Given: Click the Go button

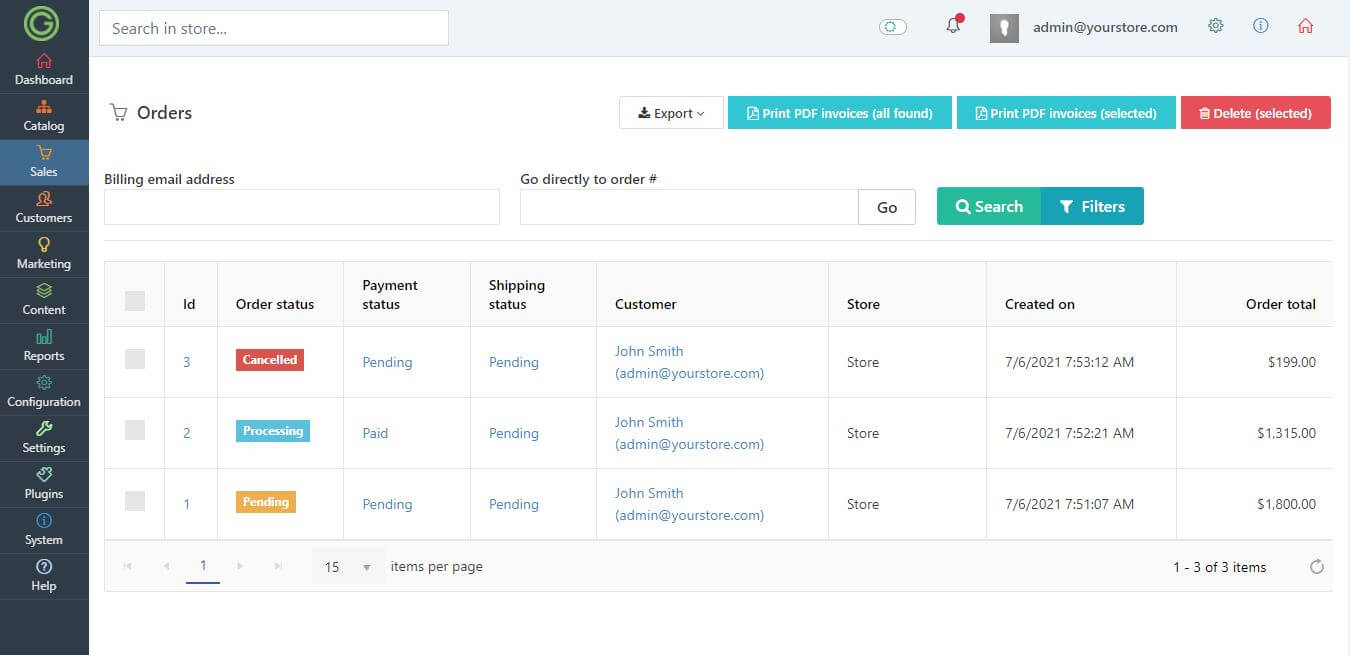Looking at the screenshot, I should click(887, 207).
